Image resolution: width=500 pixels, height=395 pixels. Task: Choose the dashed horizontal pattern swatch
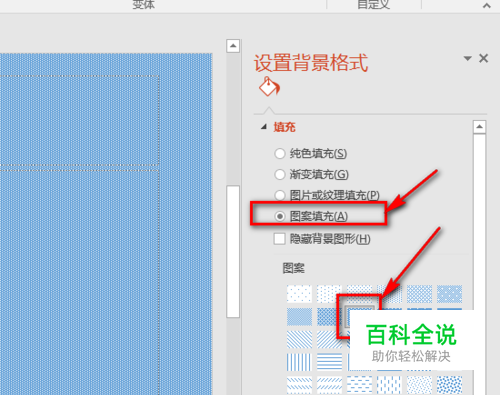[359, 385]
